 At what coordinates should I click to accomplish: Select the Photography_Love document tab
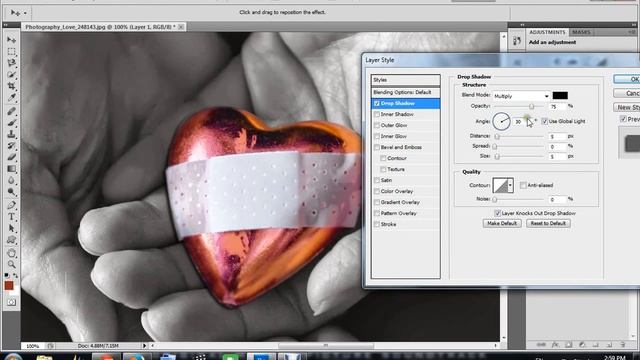(100, 27)
